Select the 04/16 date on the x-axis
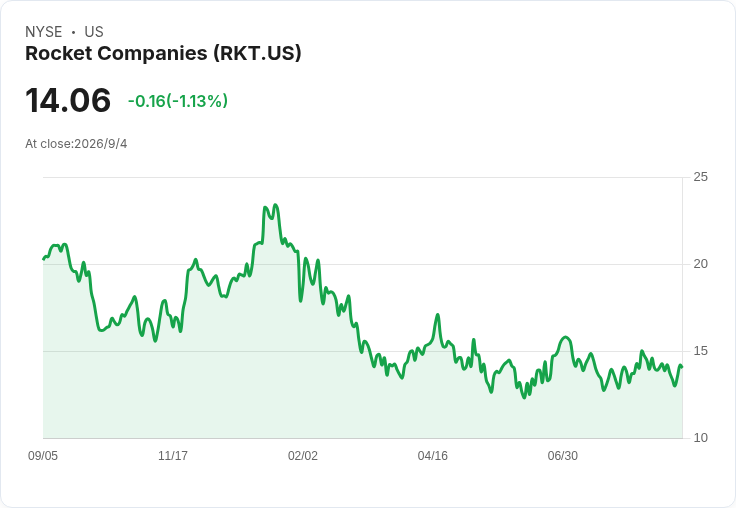Screen dimensions: 736x508 point(433,456)
